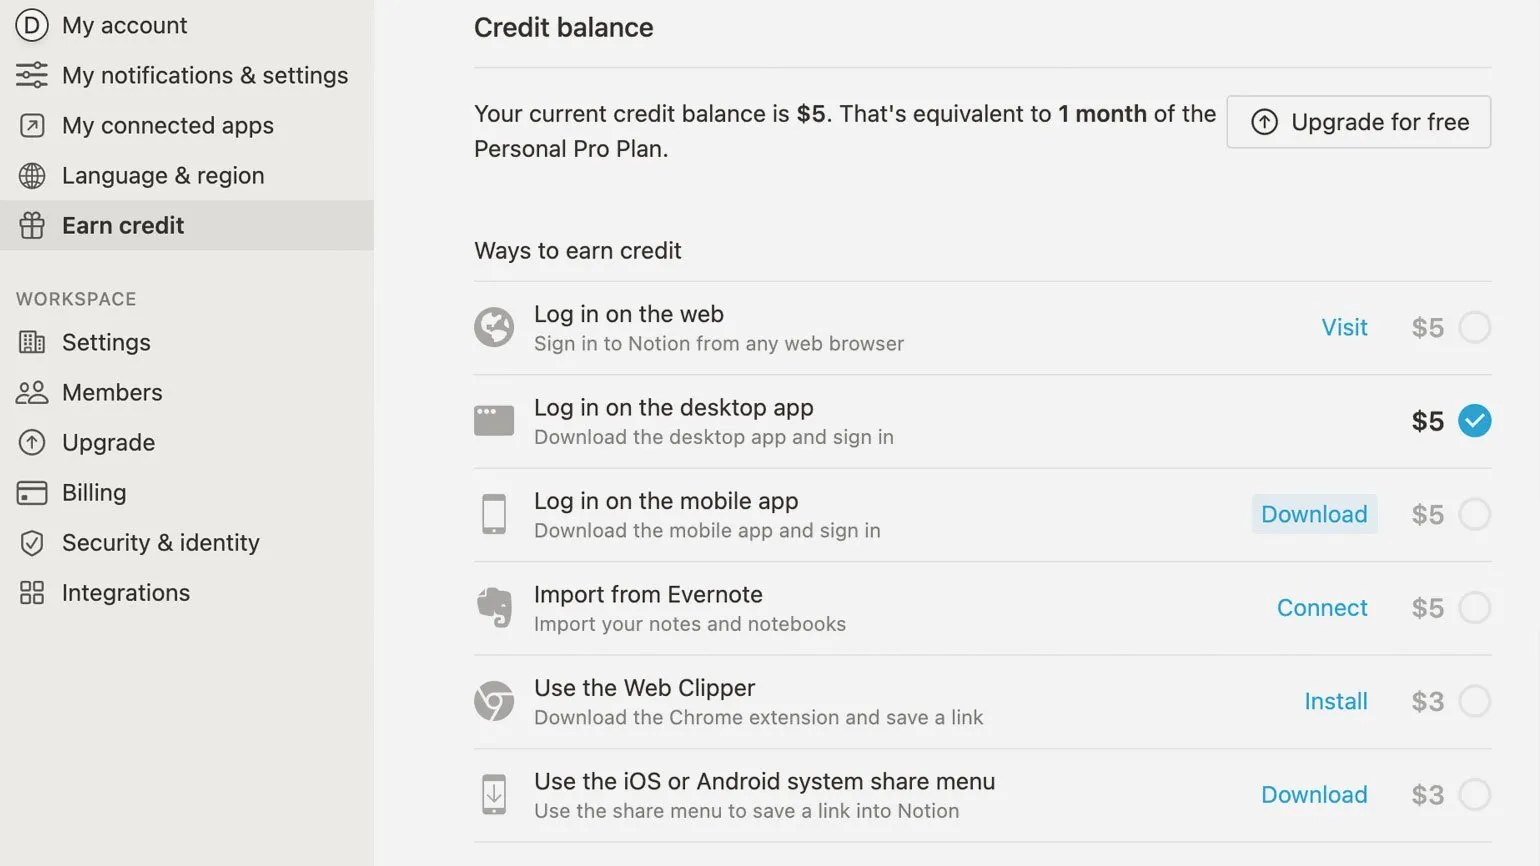Click Install for the Web Clipper
The image size is (1540, 866).
1335,702
